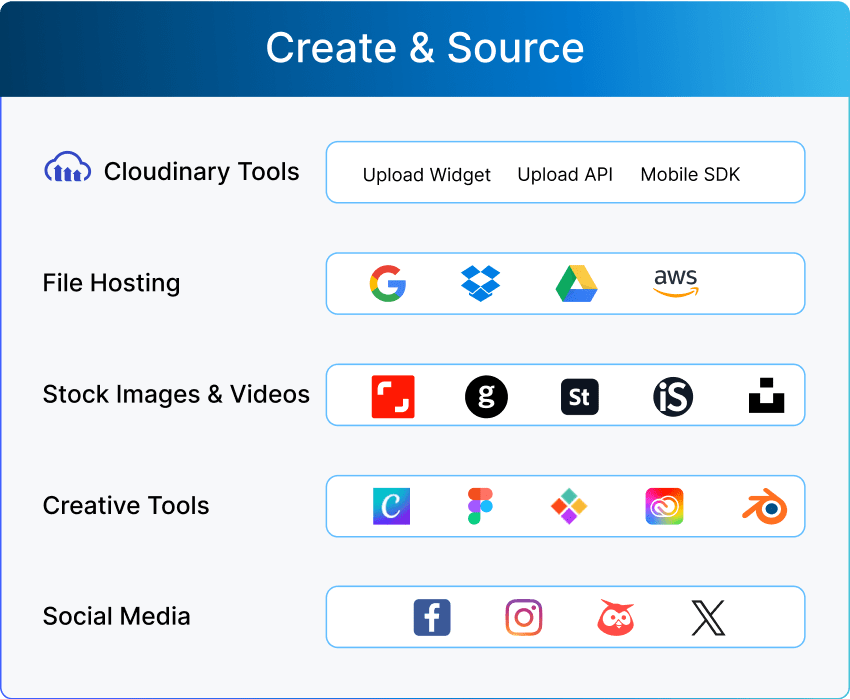Open the Canva icon
850x699 pixels.
pos(391,506)
